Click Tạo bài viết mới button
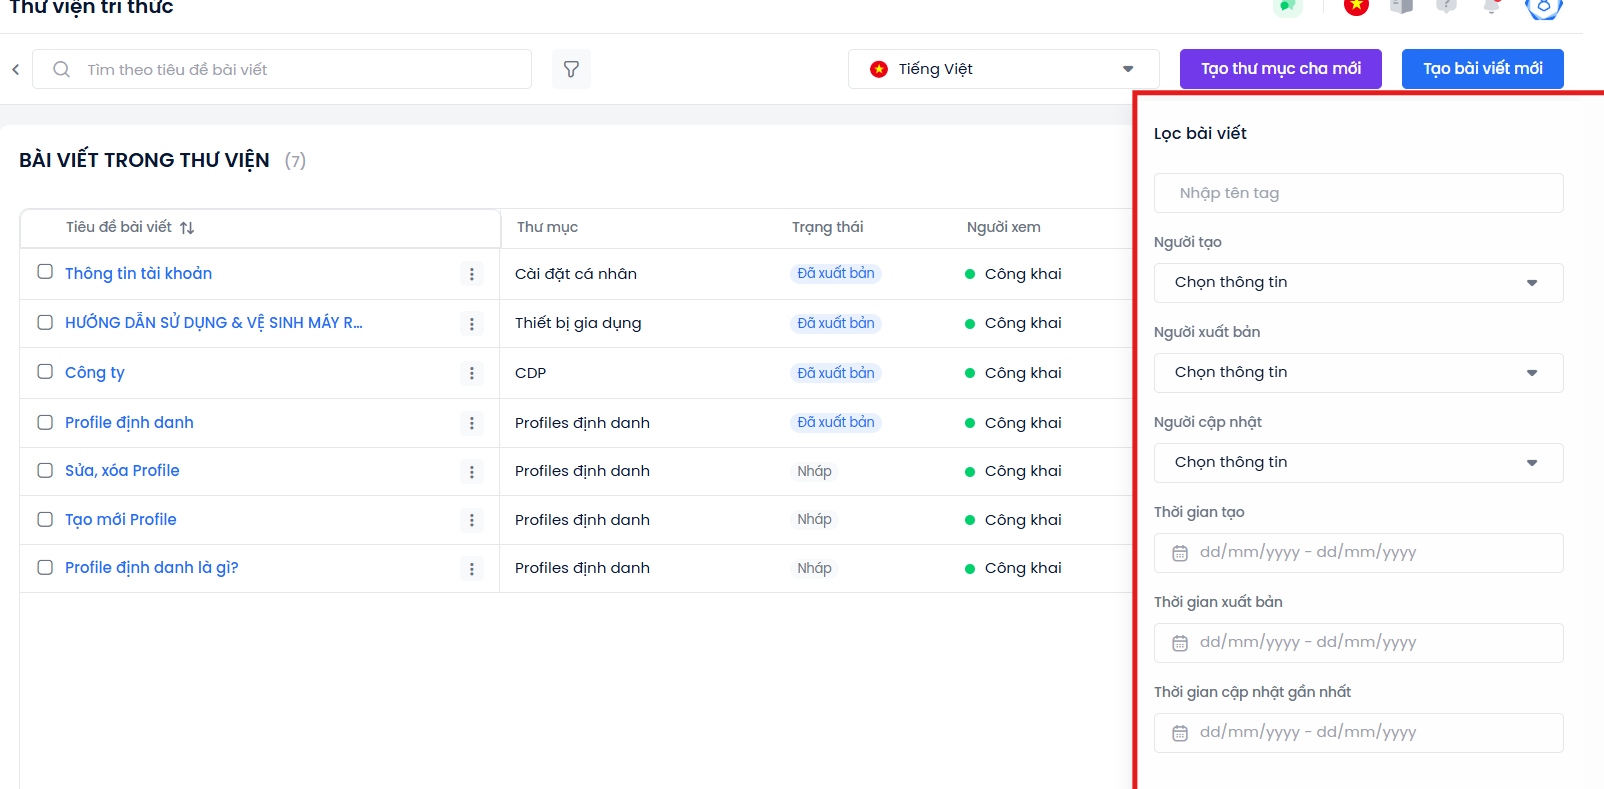The height and width of the screenshot is (789, 1604). 1482,69
